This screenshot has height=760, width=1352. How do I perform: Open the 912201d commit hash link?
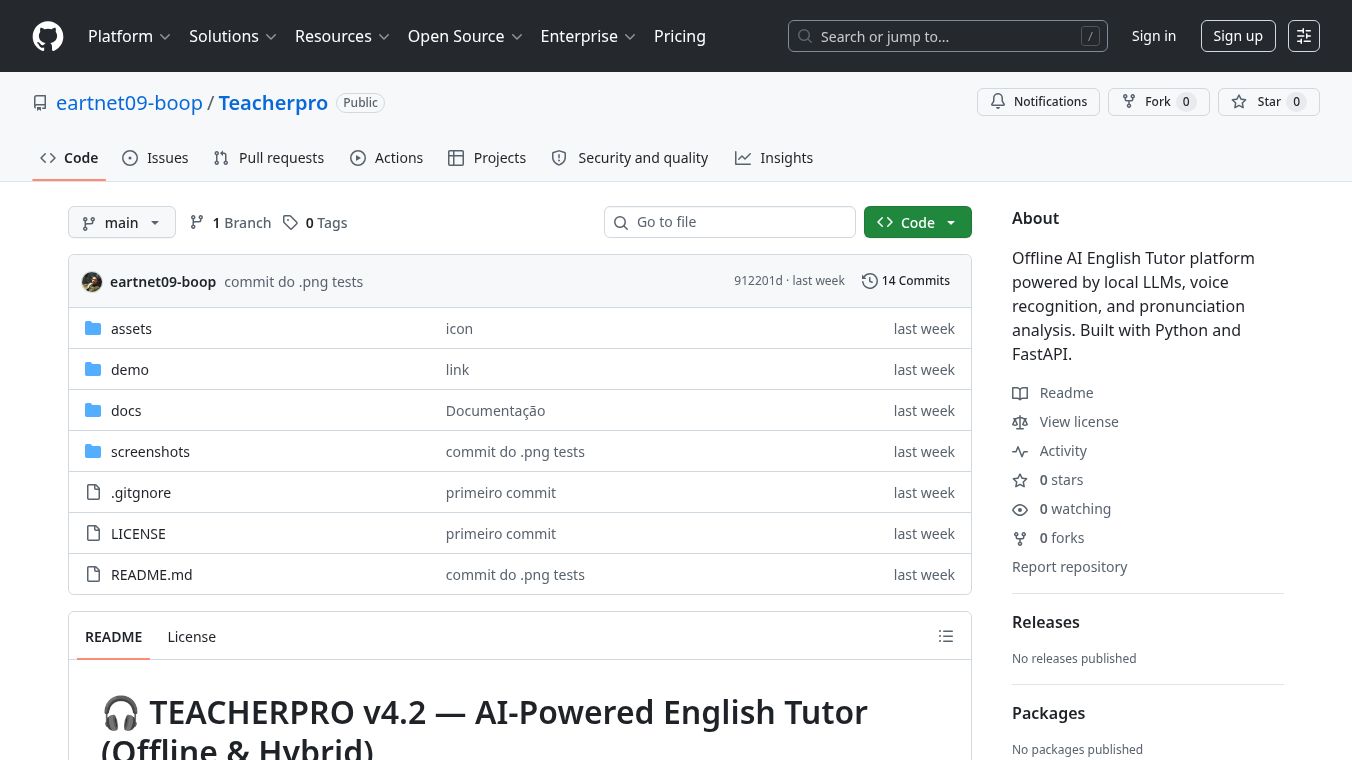click(758, 281)
